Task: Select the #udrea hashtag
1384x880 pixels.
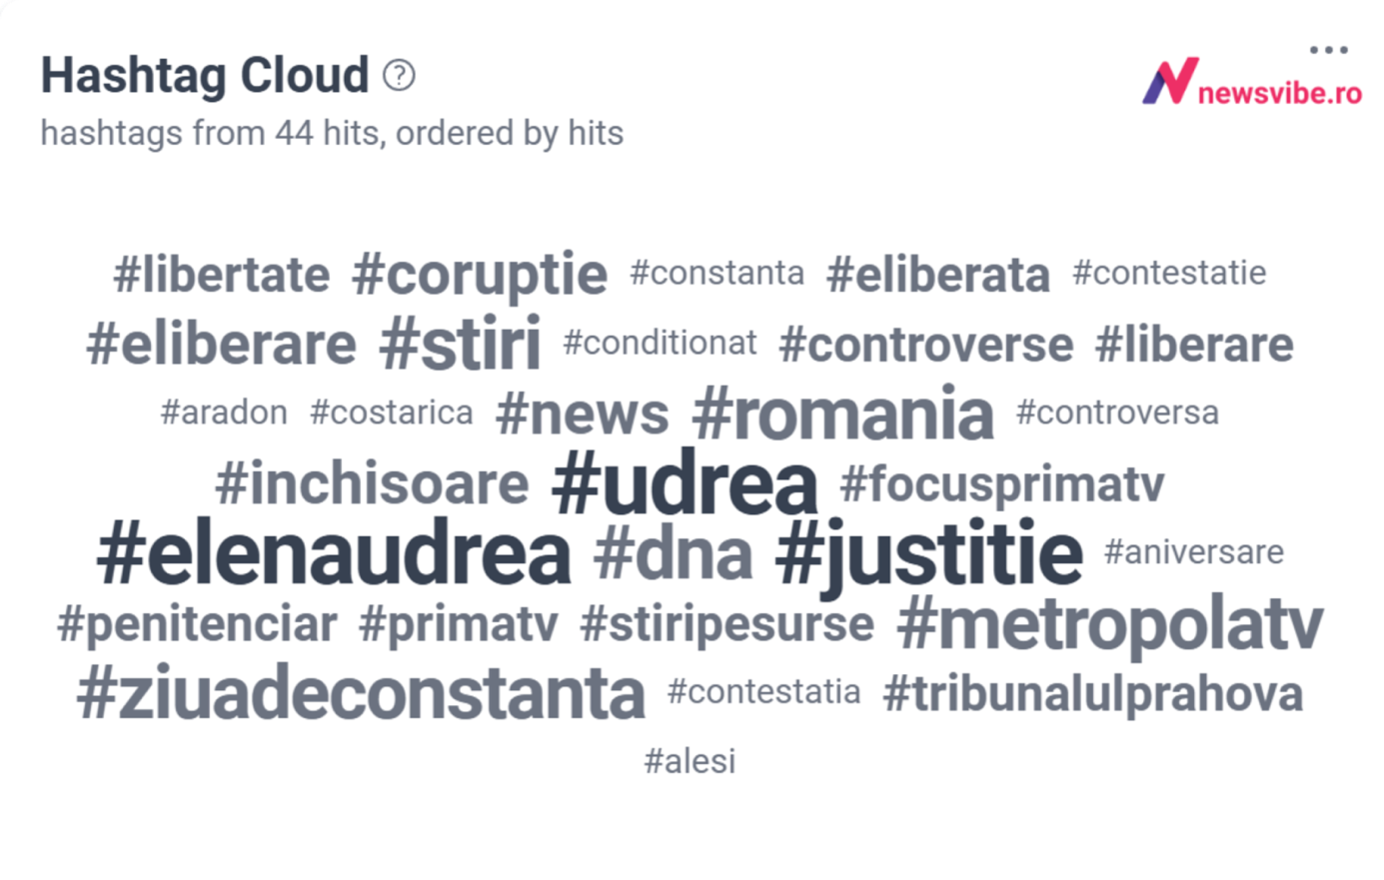Action: [685, 484]
